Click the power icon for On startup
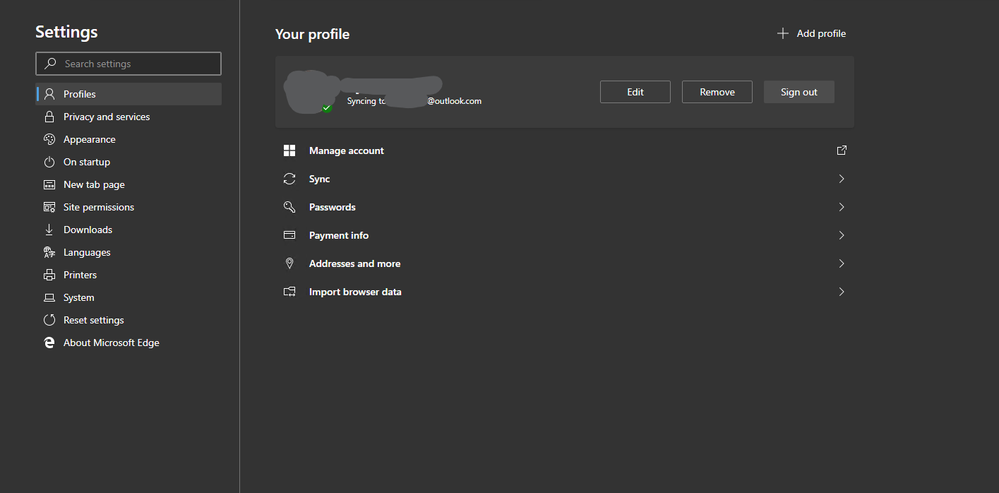This screenshot has height=493, width=999. (49, 162)
